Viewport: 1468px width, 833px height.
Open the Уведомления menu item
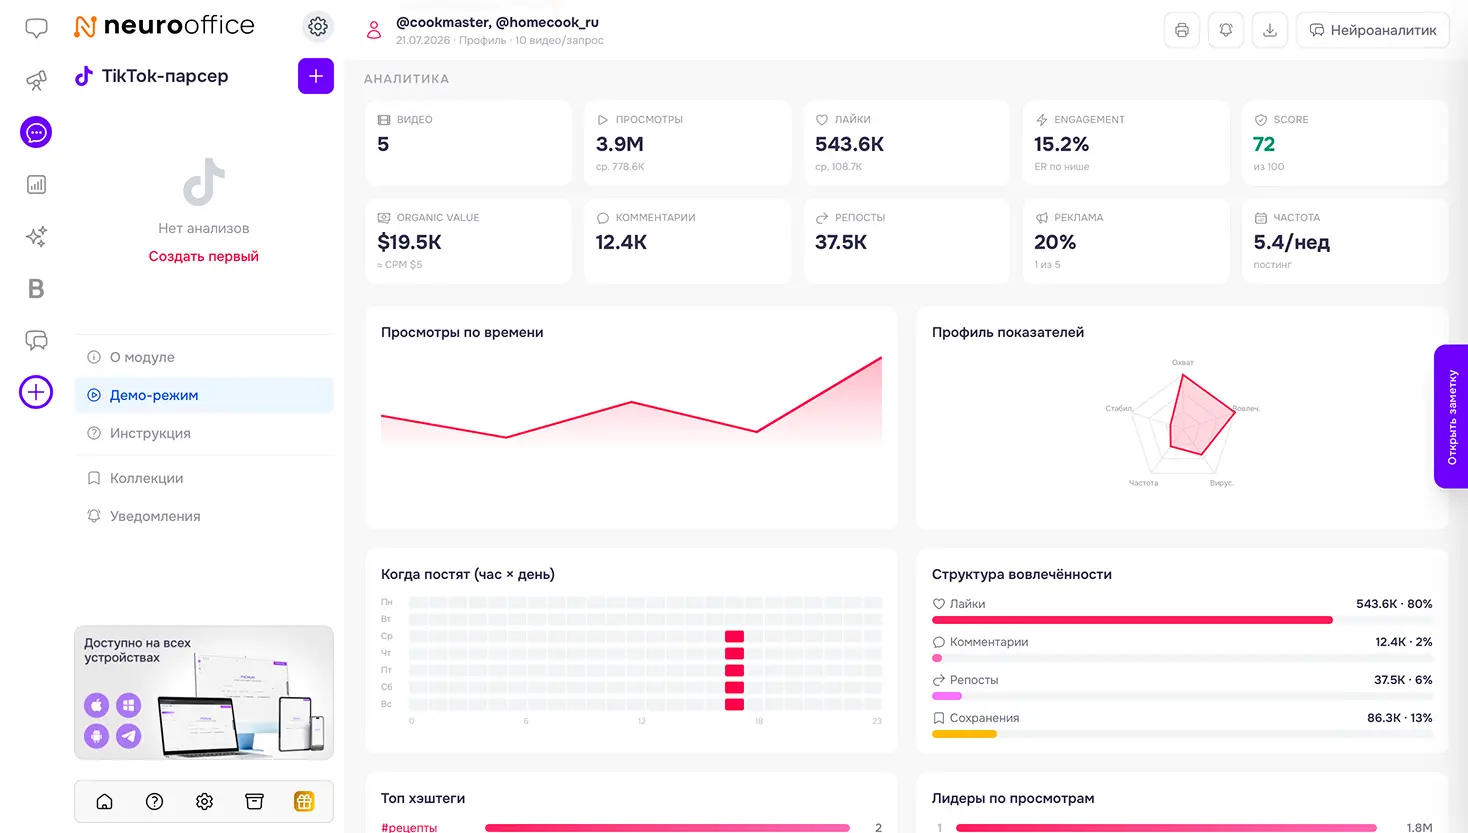[x=204, y=516]
